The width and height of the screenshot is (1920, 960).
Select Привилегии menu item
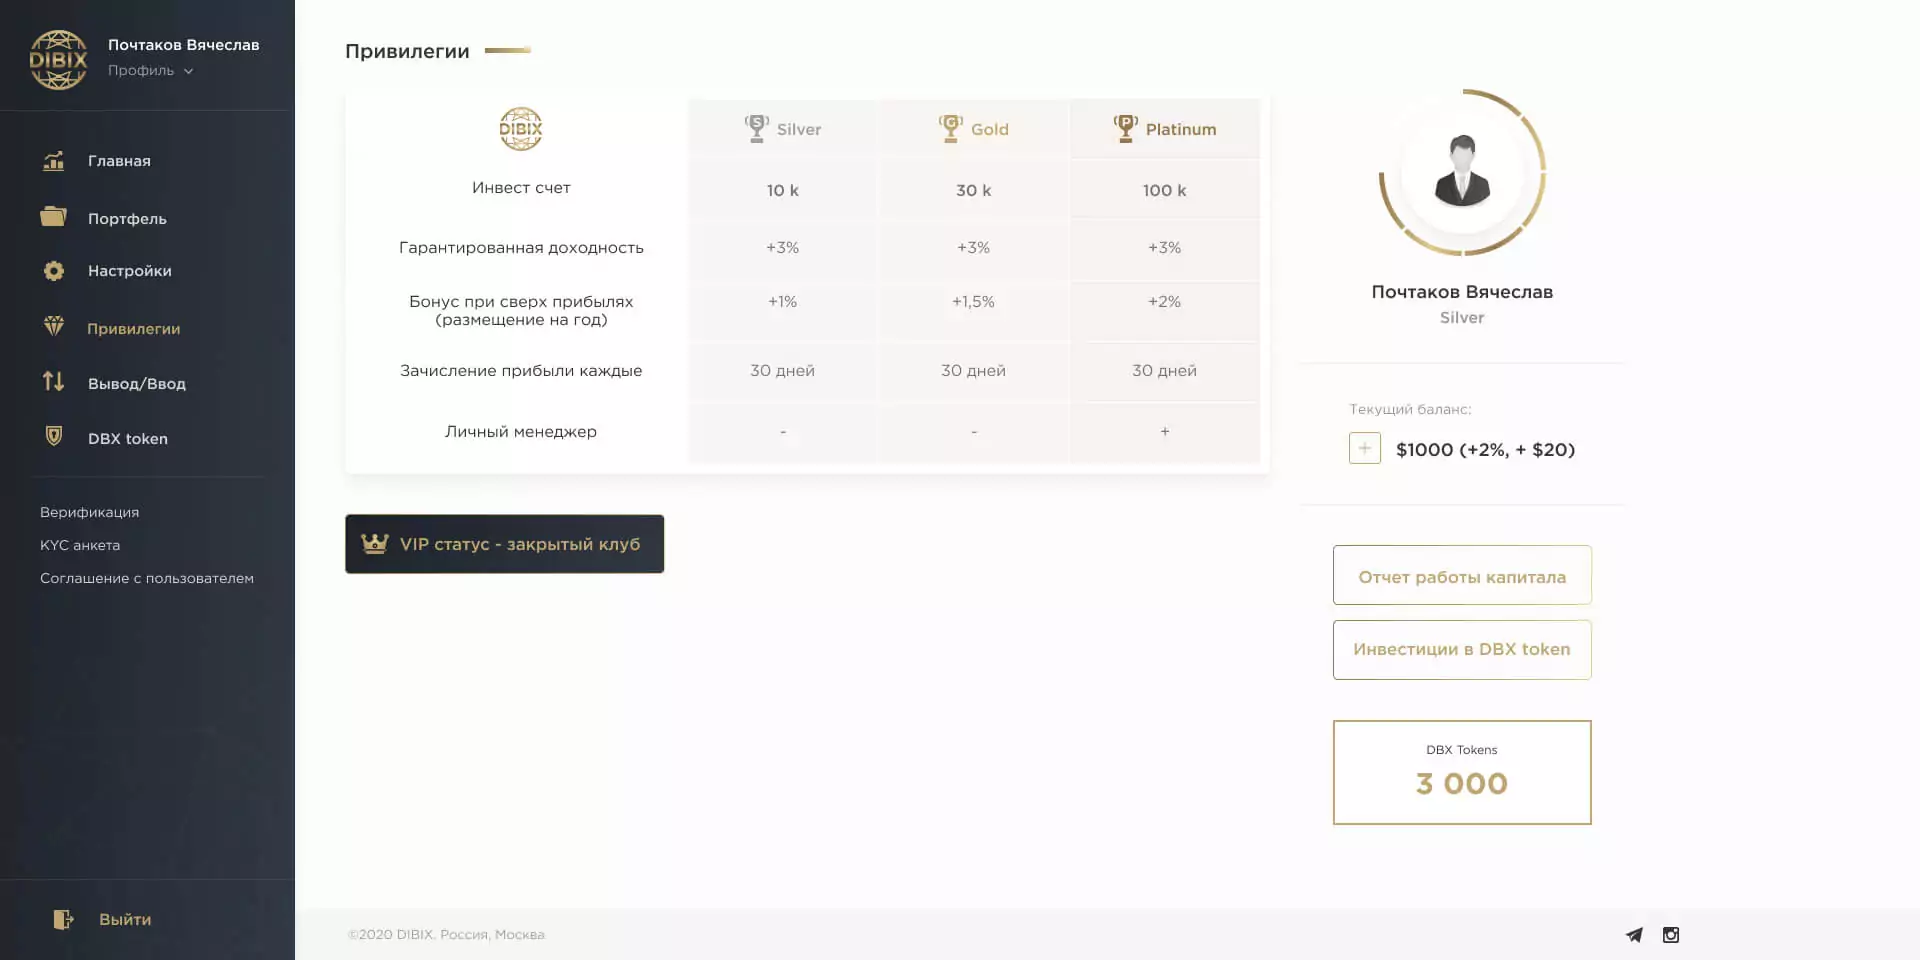tap(134, 329)
